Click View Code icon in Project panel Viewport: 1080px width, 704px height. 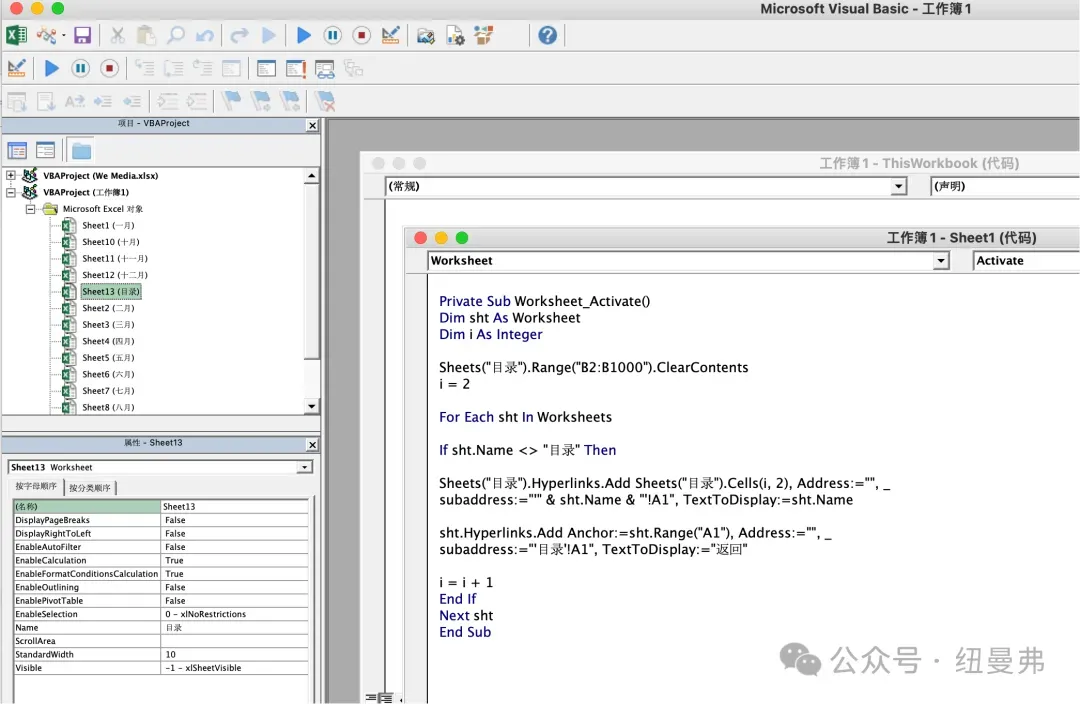[x=17, y=150]
